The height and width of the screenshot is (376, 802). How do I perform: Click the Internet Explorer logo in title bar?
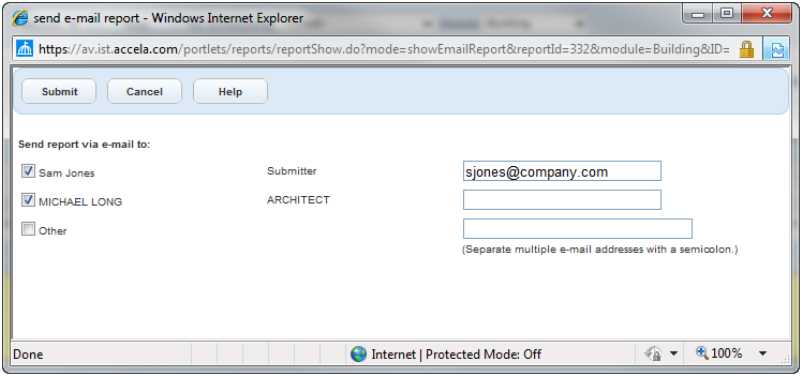(x=20, y=18)
